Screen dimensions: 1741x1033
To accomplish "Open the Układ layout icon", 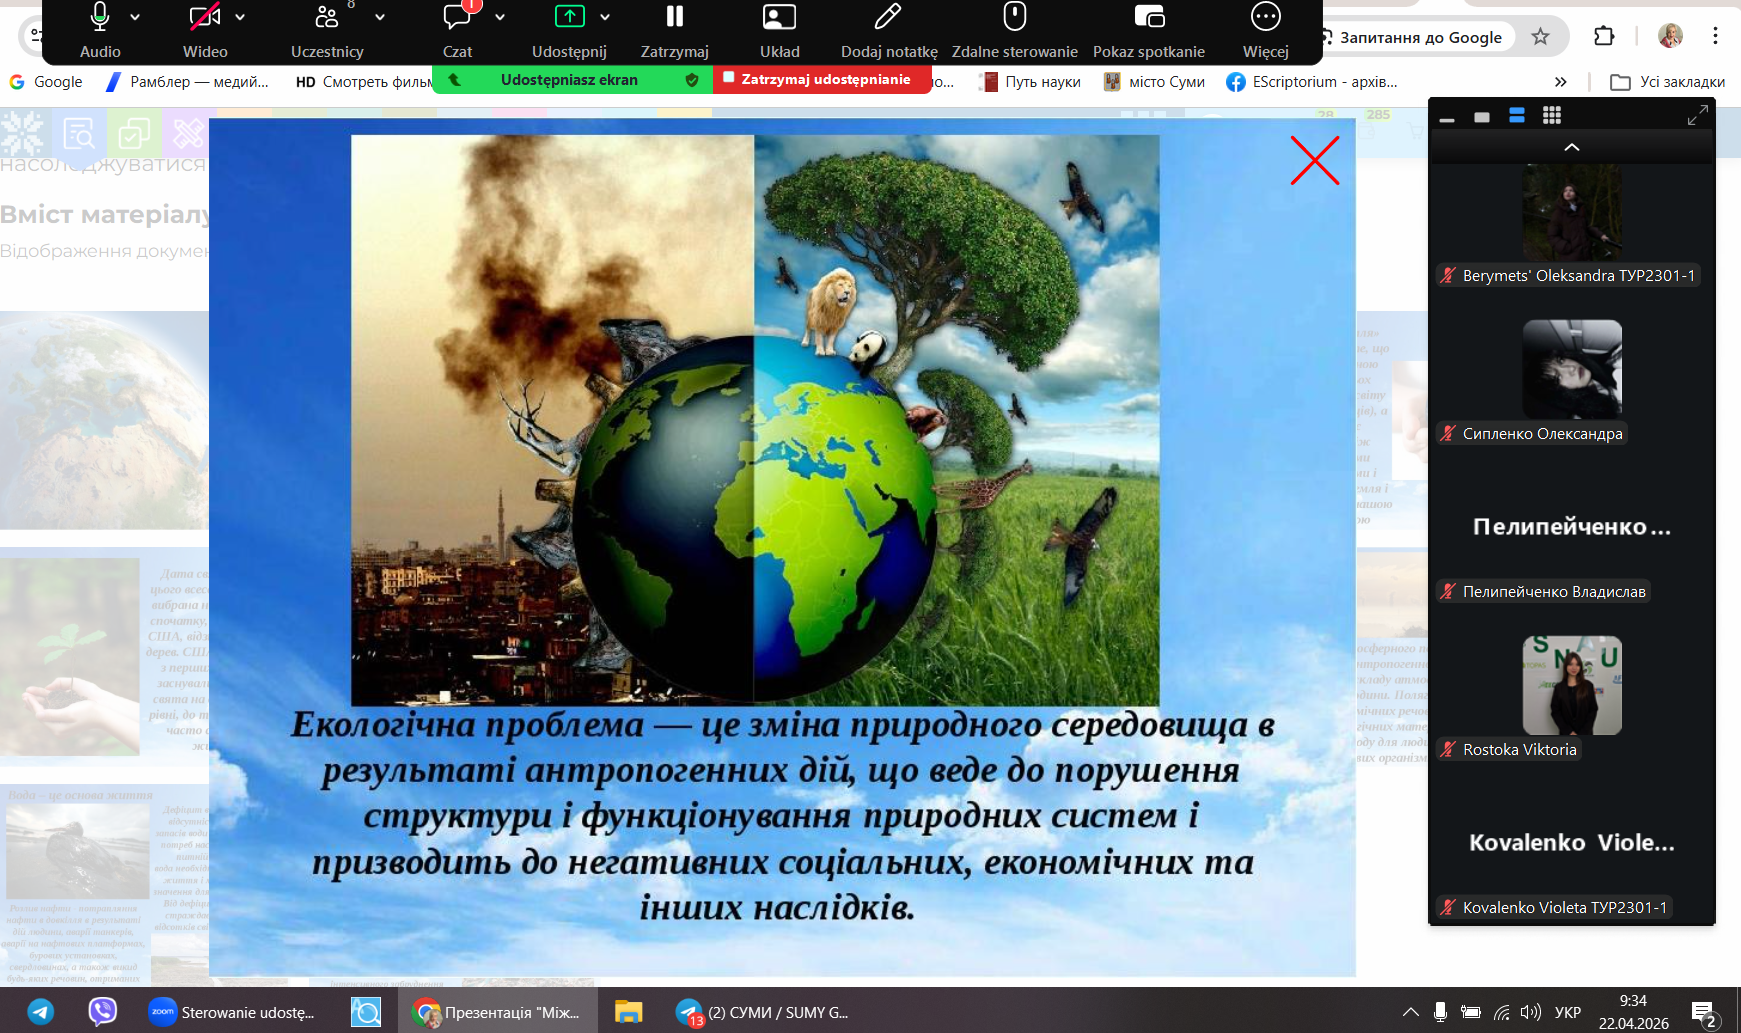I will tap(779, 17).
